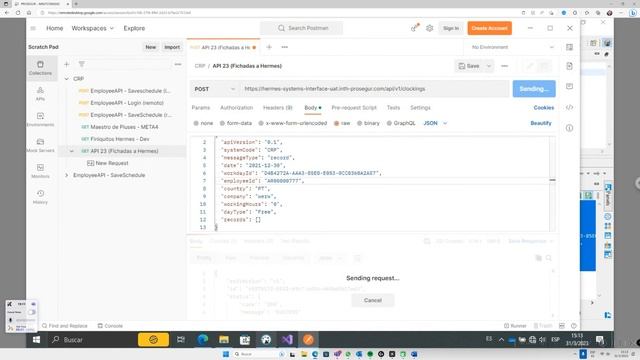Open the code snippet icon in right sidebar

coord(569,107)
